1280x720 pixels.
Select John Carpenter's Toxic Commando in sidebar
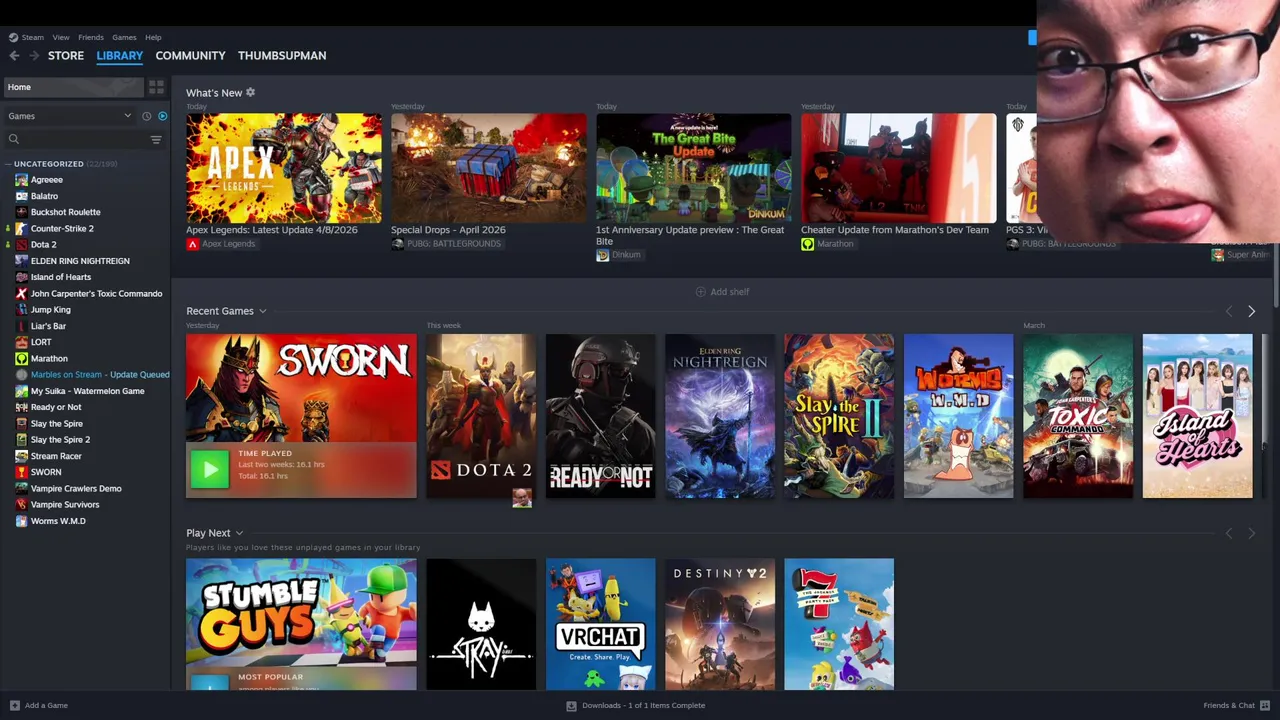[96, 293]
